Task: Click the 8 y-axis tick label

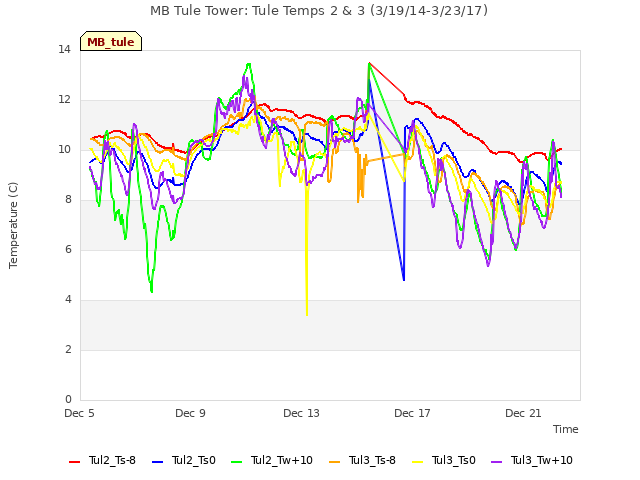Action: [68, 200]
